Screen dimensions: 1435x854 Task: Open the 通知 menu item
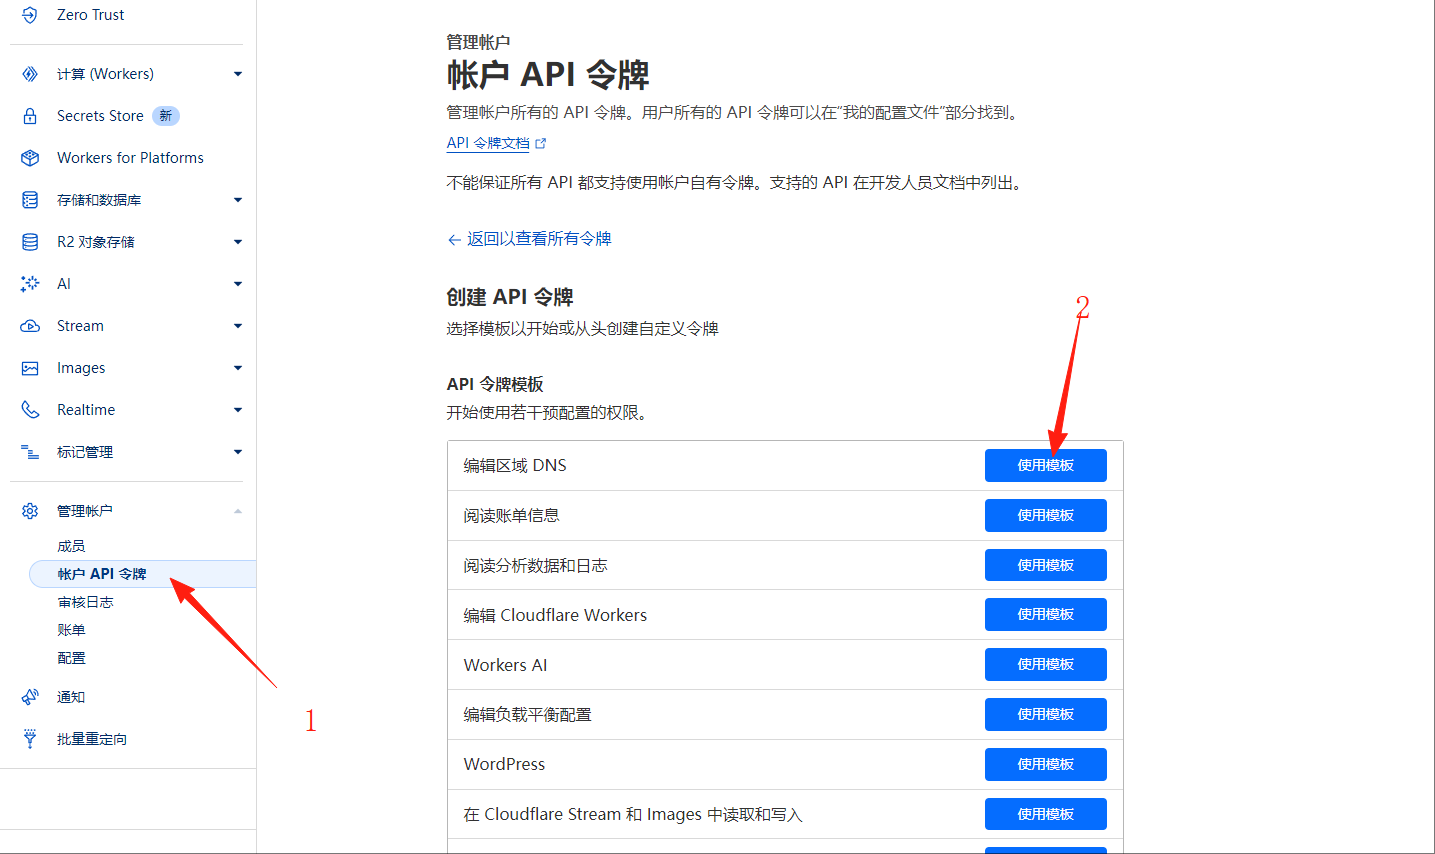[71, 697]
